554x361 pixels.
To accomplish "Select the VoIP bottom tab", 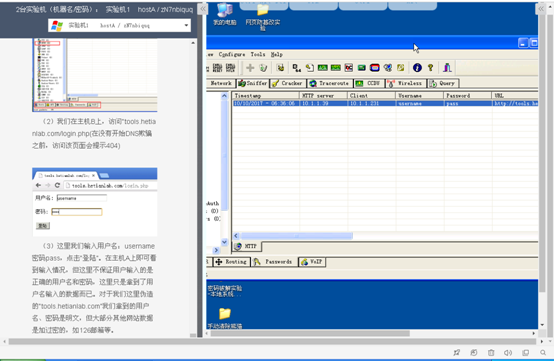I will click(312, 262).
